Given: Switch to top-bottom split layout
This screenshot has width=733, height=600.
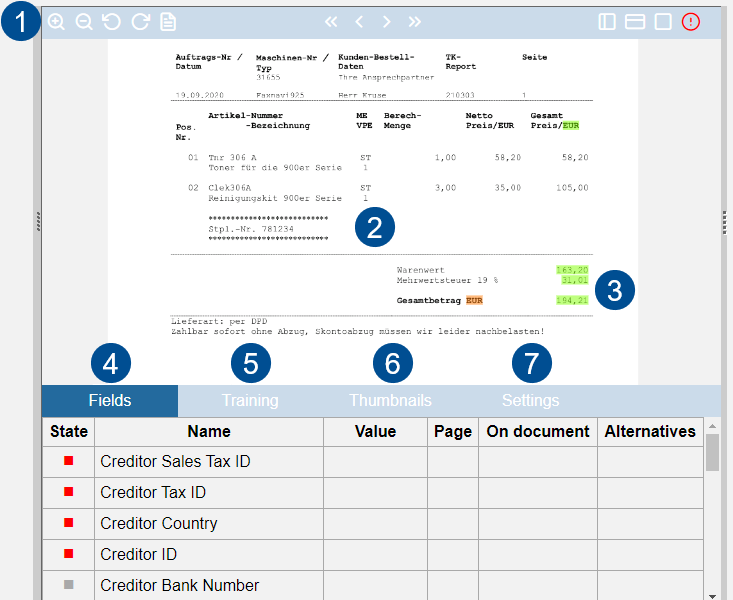Looking at the screenshot, I should point(635,21).
